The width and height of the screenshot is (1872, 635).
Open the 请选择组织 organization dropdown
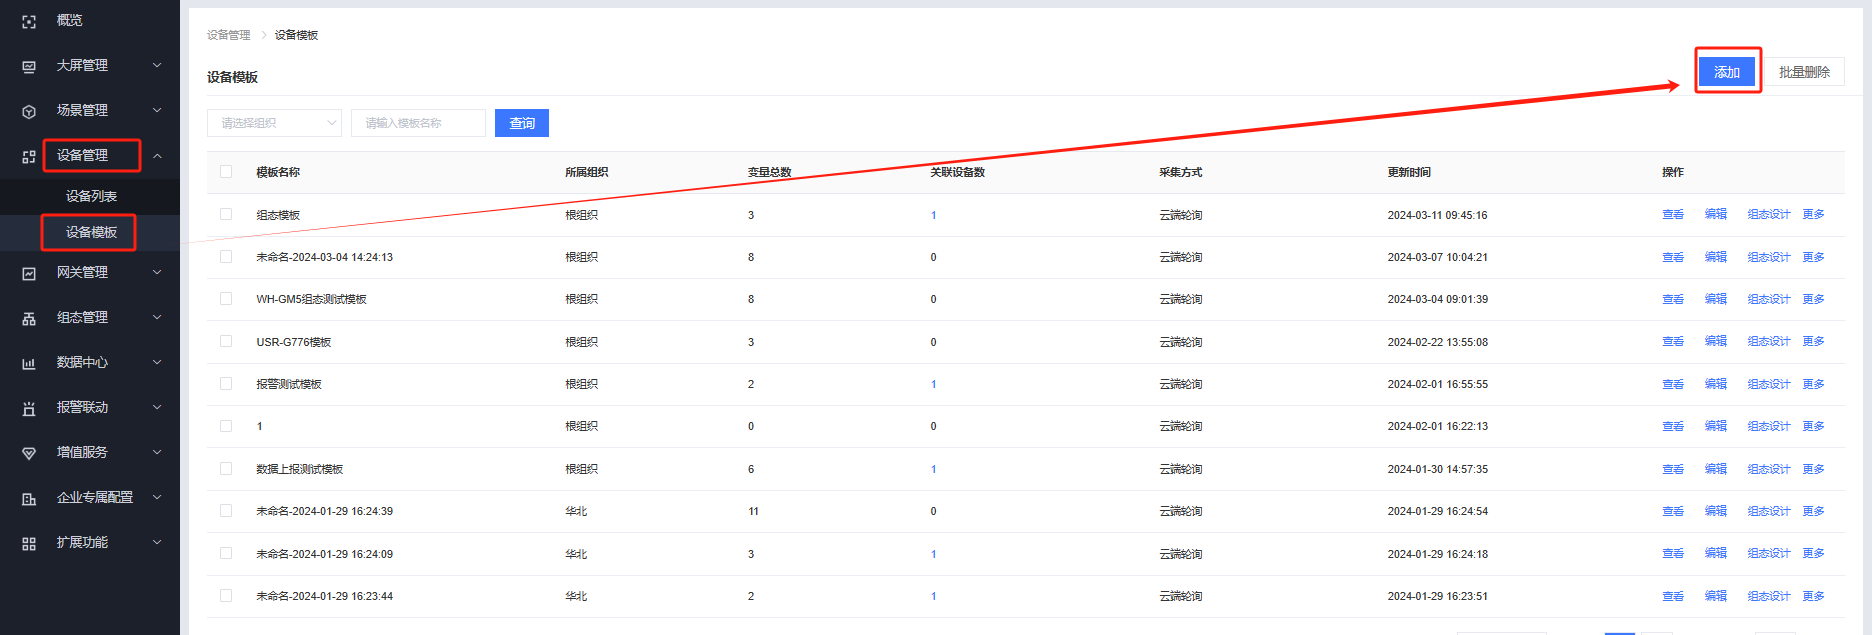pyautogui.click(x=274, y=123)
